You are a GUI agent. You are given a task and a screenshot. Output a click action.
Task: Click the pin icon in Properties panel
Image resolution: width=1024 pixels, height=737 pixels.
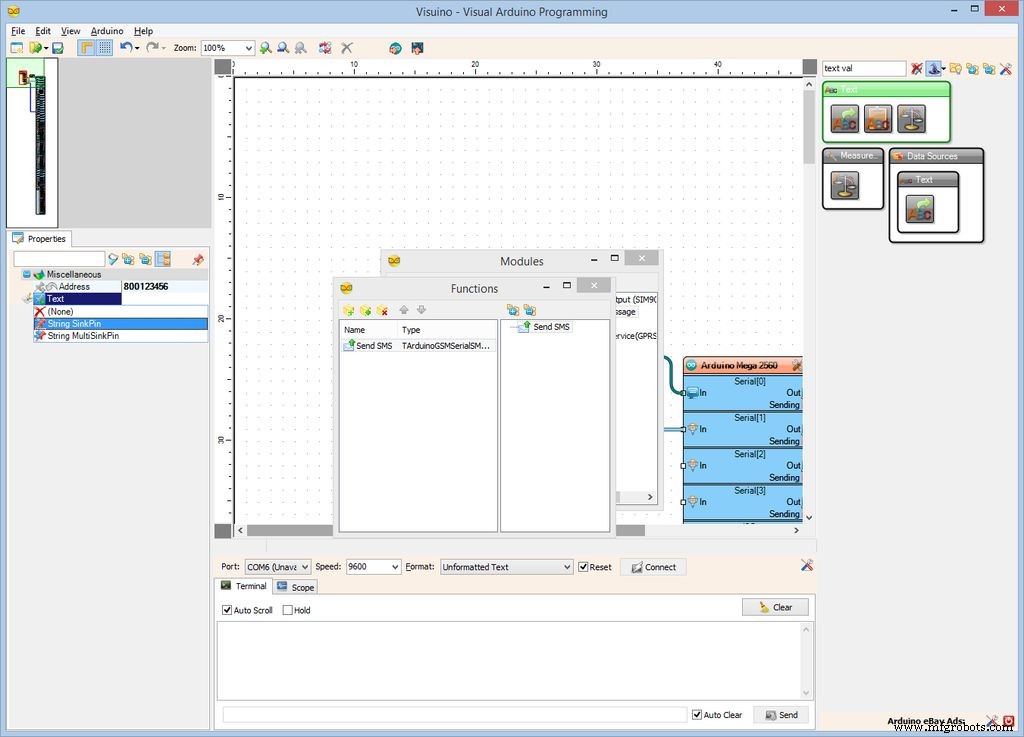pos(197,260)
